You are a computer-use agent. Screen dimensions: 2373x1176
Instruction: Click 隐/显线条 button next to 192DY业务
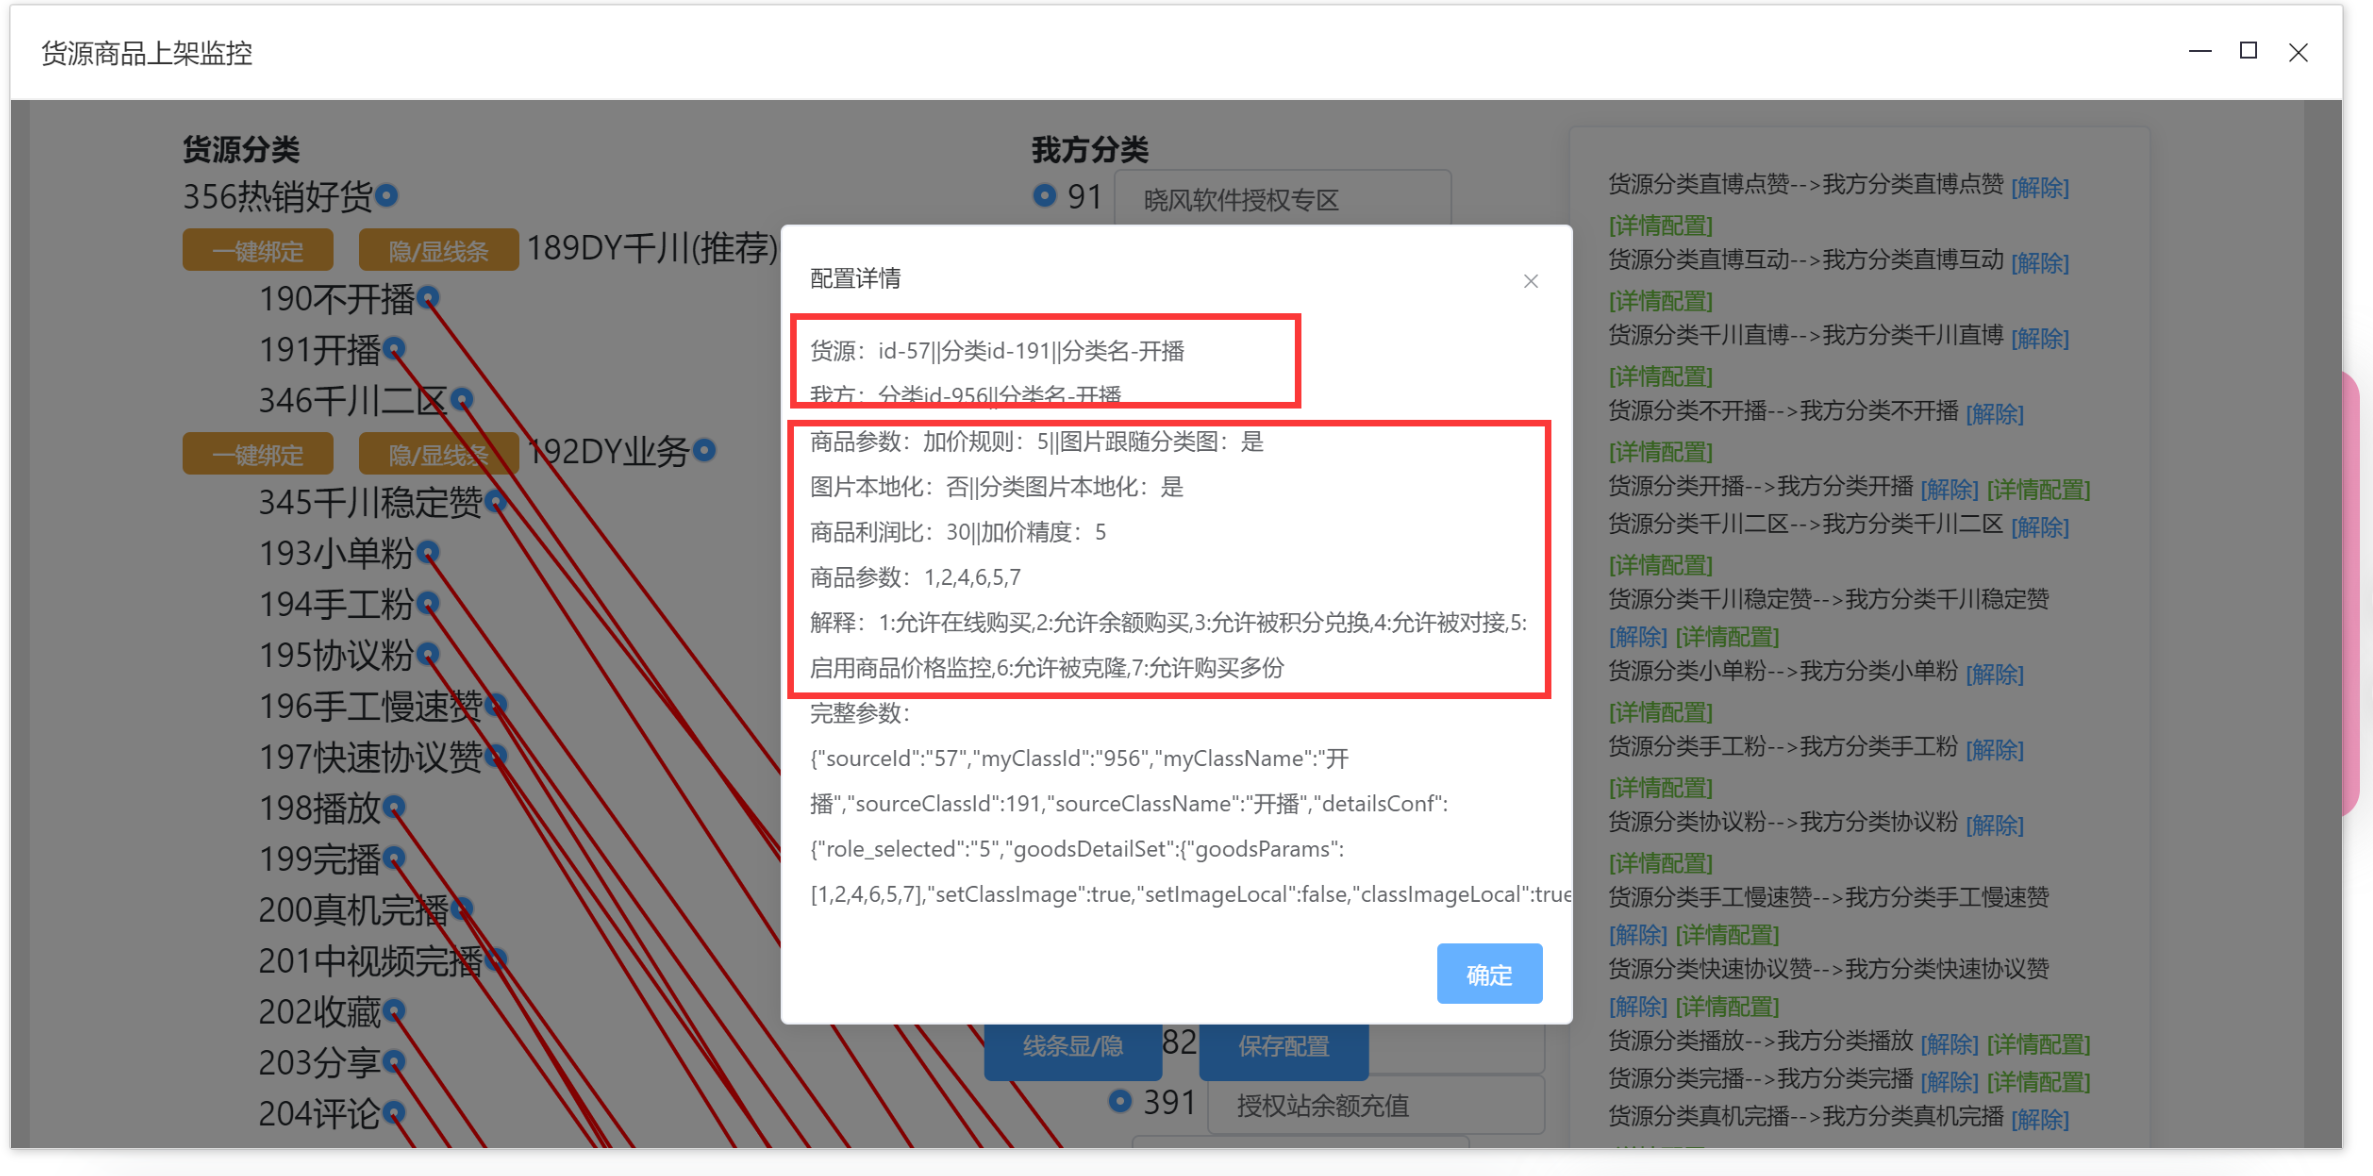tap(438, 453)
